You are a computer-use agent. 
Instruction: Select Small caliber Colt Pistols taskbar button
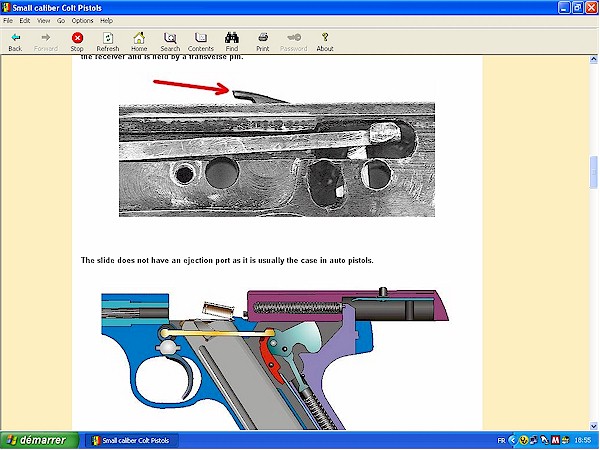(x=131, y=440)
